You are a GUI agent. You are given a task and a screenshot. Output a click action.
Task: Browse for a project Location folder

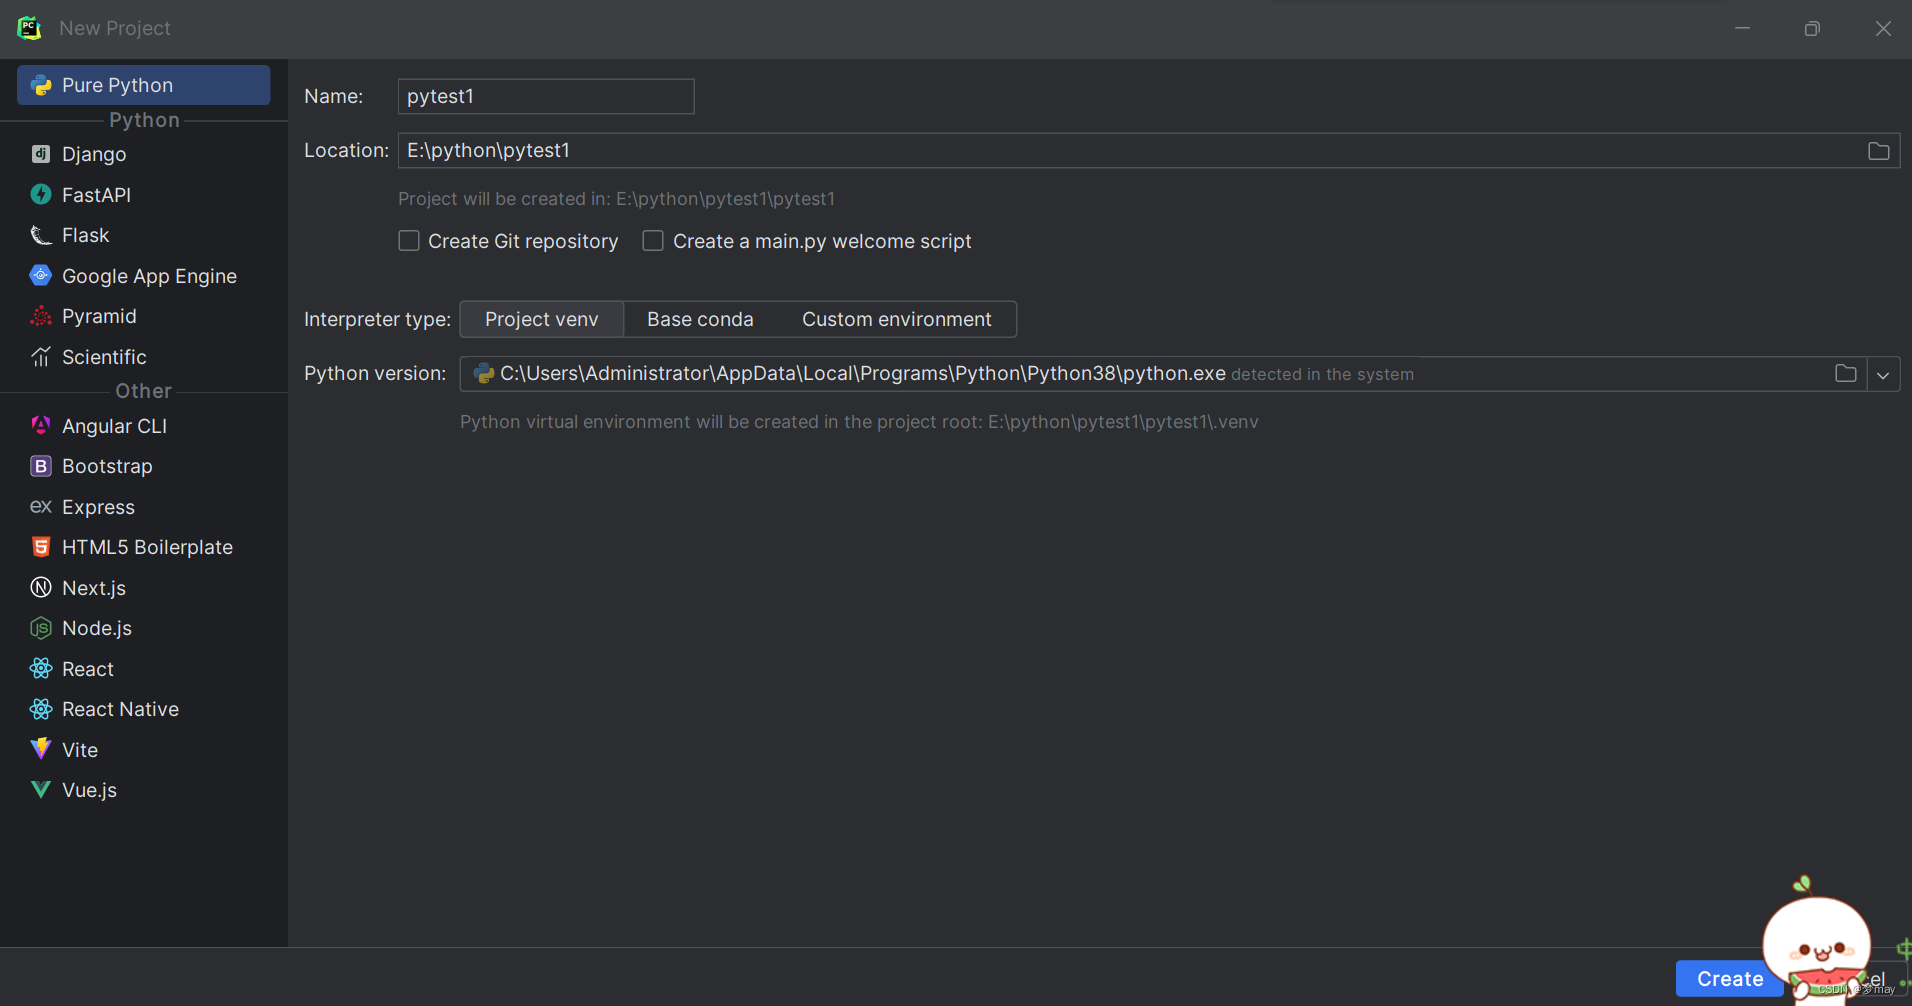1878,150
